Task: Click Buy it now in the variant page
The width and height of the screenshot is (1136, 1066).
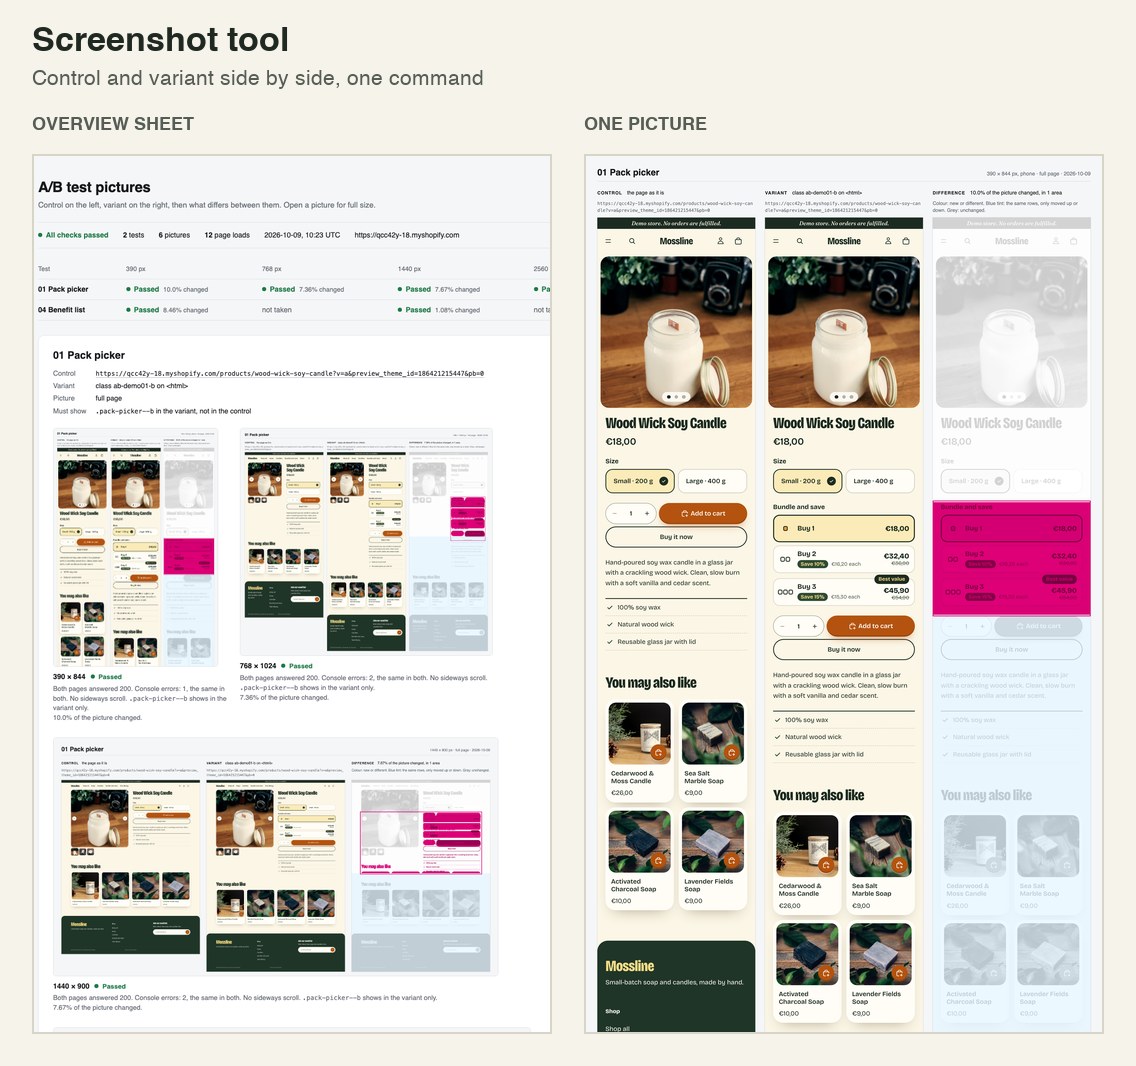Action: pyautogui.click(x=844, y=649)
